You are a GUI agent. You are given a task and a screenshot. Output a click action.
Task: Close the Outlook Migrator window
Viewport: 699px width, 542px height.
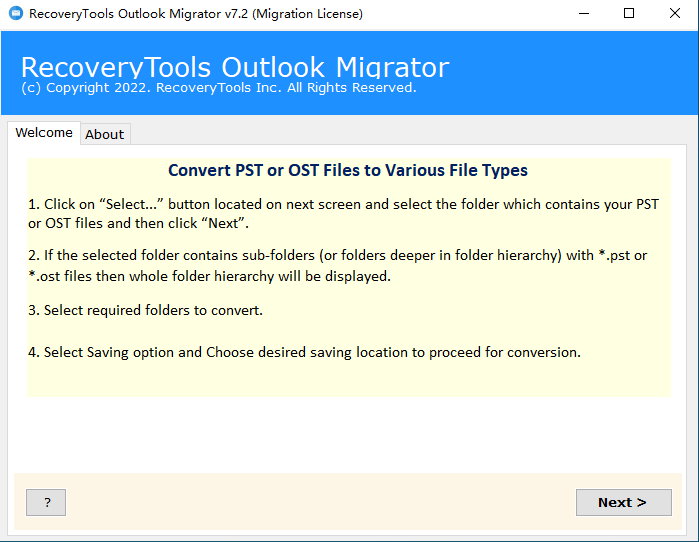point(675,13)
